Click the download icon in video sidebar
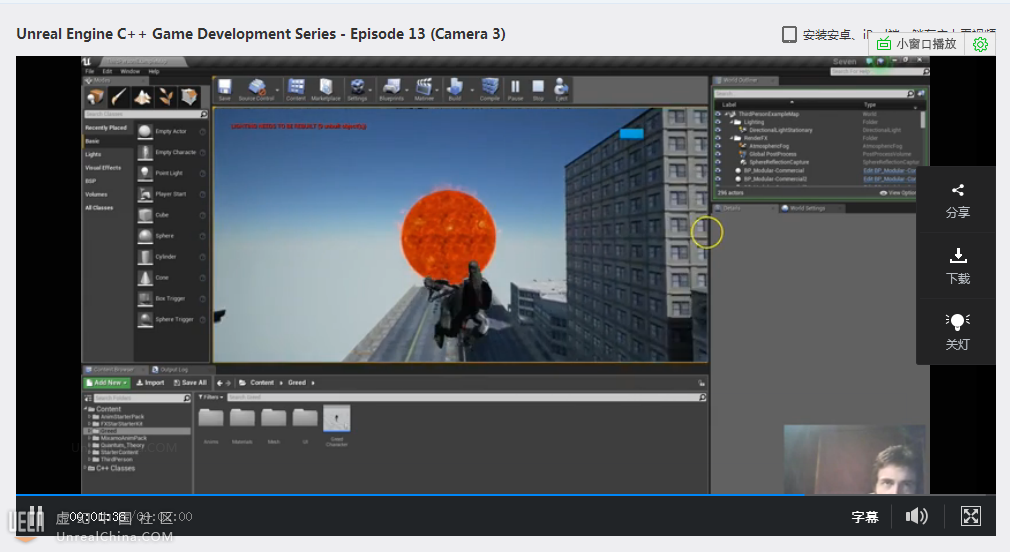Viewport: 1010px width, 552px height. 958,256
